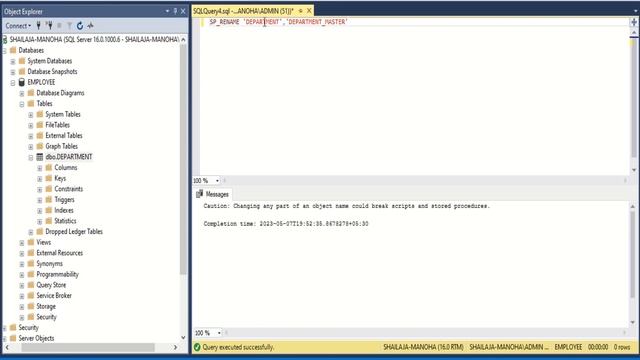Select the Synonyms folder
640x360 pixels.
[49, 264]
